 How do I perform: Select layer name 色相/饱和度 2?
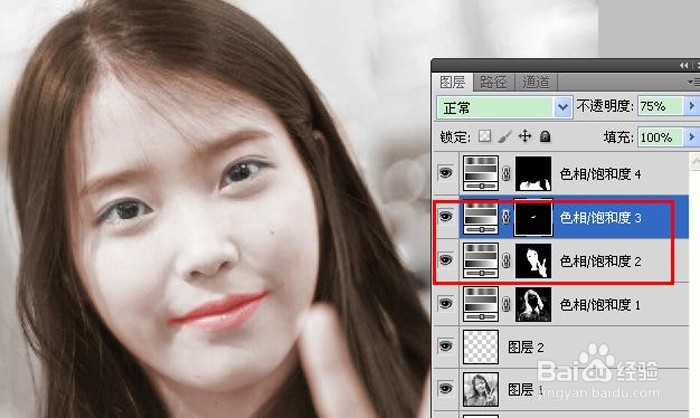tap(600, 261)
